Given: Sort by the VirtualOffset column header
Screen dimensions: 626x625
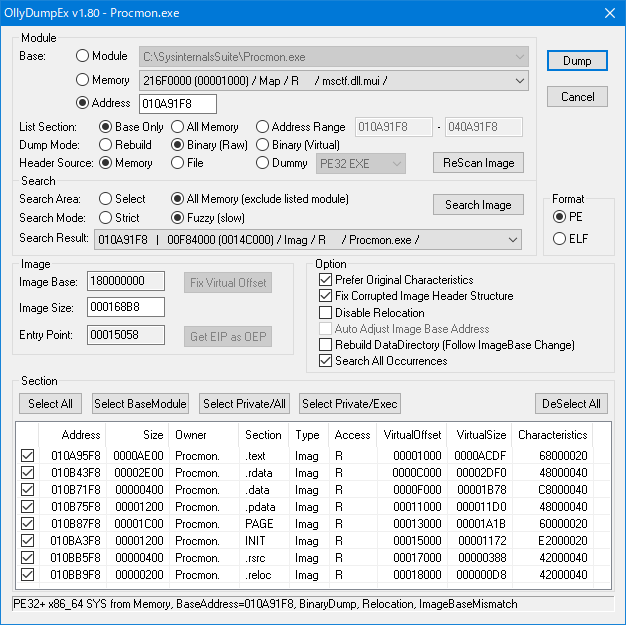Looking at the screenshot, I should [x=411, y=435].
